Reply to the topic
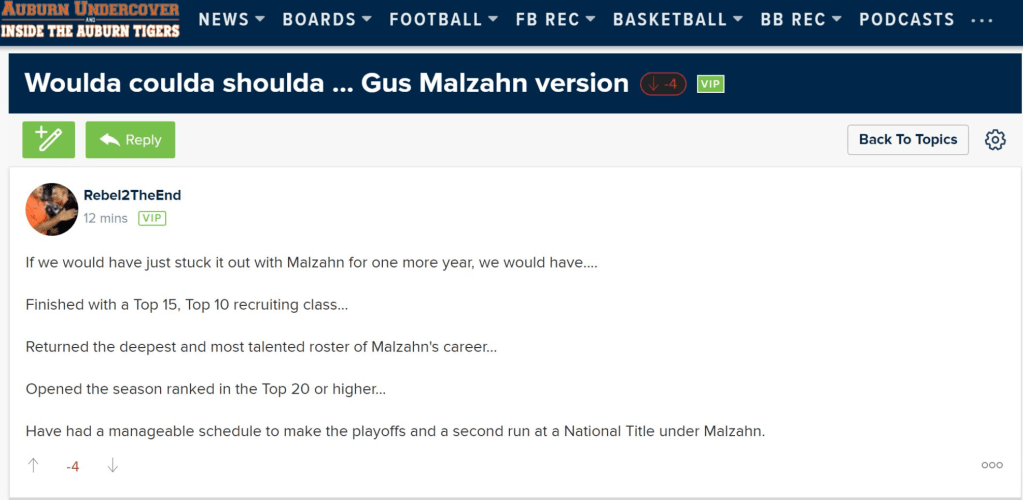This screenshot has height=500, width=1023. 130,140
